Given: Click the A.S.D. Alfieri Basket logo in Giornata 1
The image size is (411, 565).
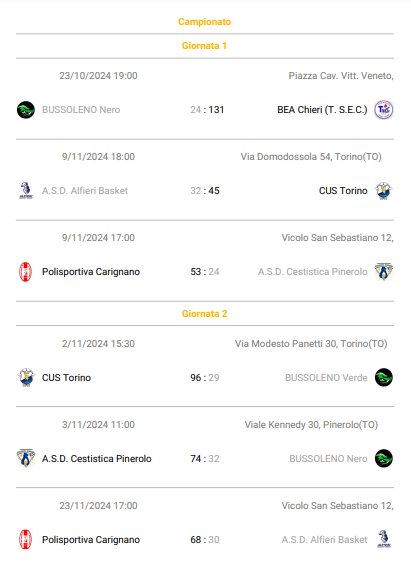Looking at the screenshot, I should coord(26,191).
